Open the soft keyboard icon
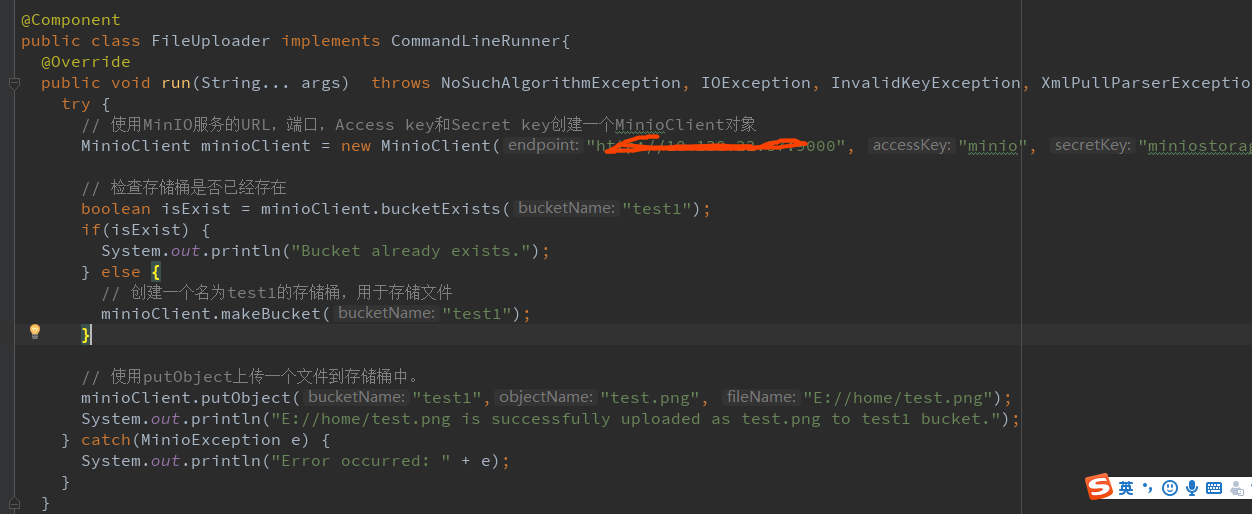The height and width of the screenshot is (514, 1252). (1214, 488)
